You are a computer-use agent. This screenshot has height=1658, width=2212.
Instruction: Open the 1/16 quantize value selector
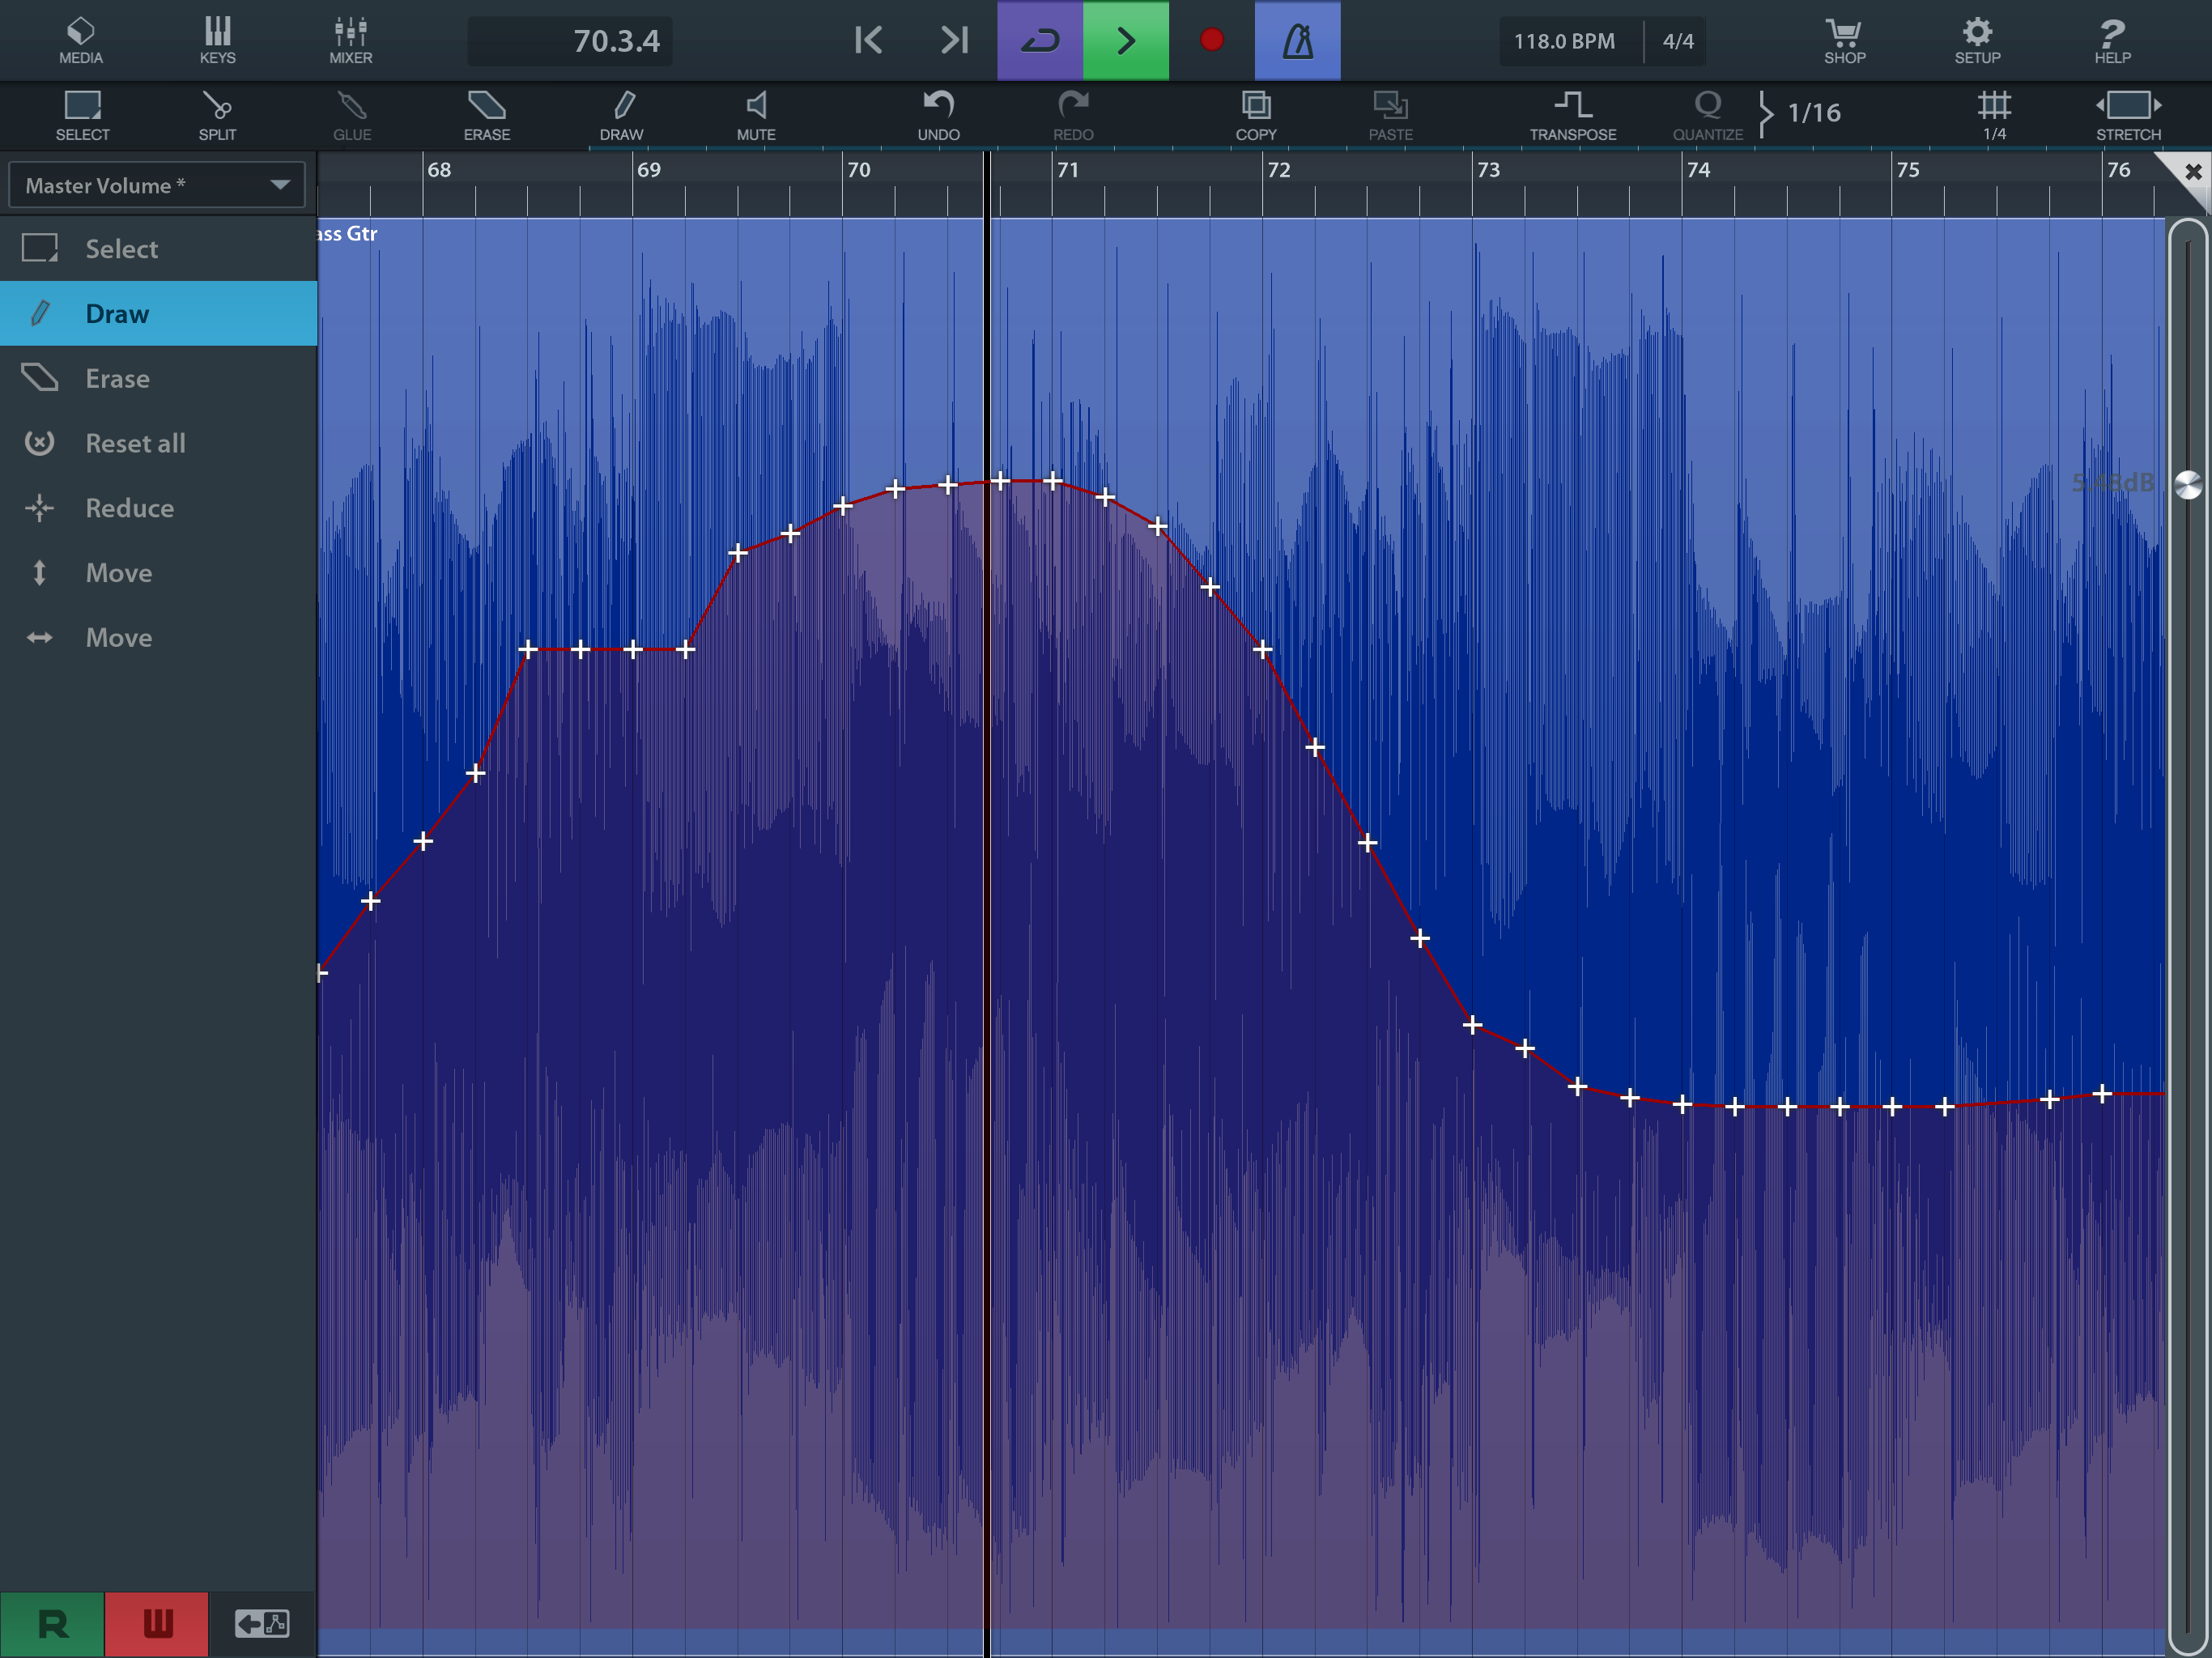(1812, 112)
